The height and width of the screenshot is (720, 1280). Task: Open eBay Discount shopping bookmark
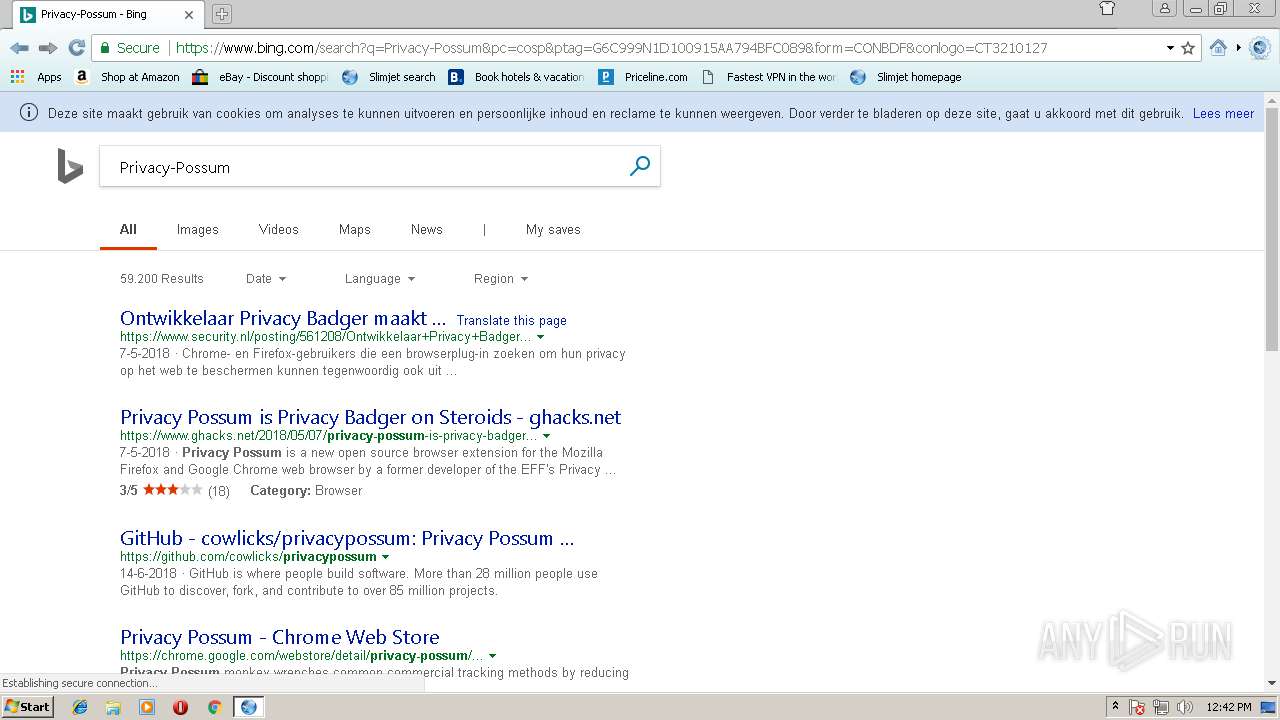[x=260, y=77]
